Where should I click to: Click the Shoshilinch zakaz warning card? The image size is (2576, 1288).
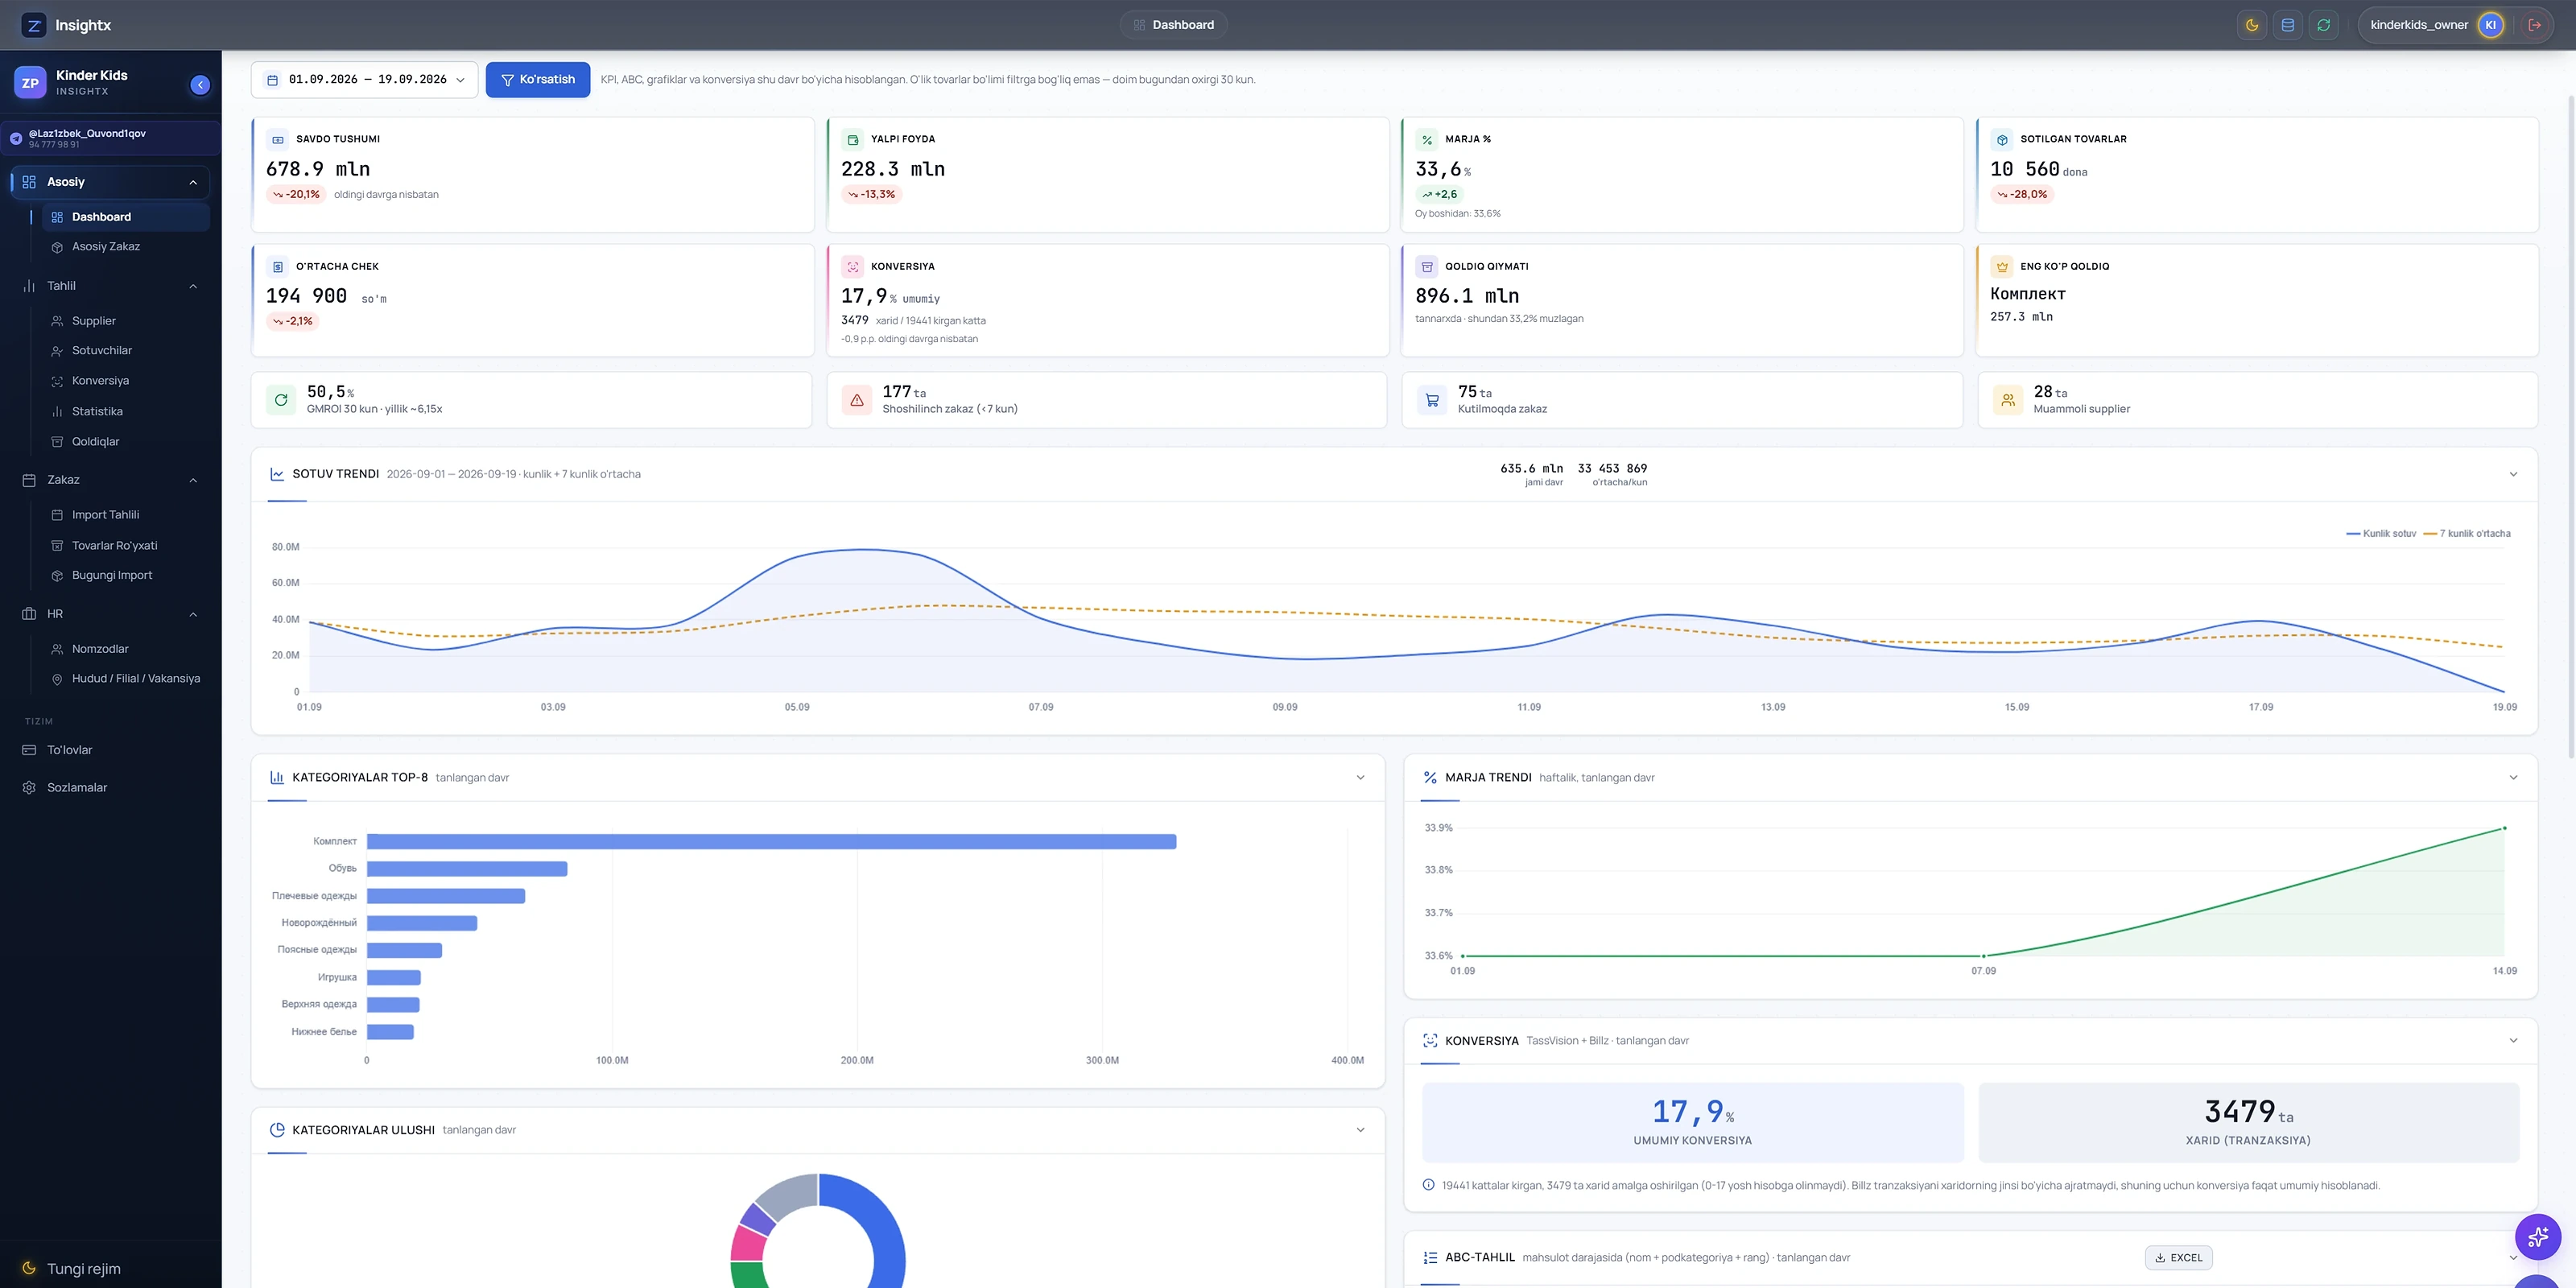pos(1106,400)
